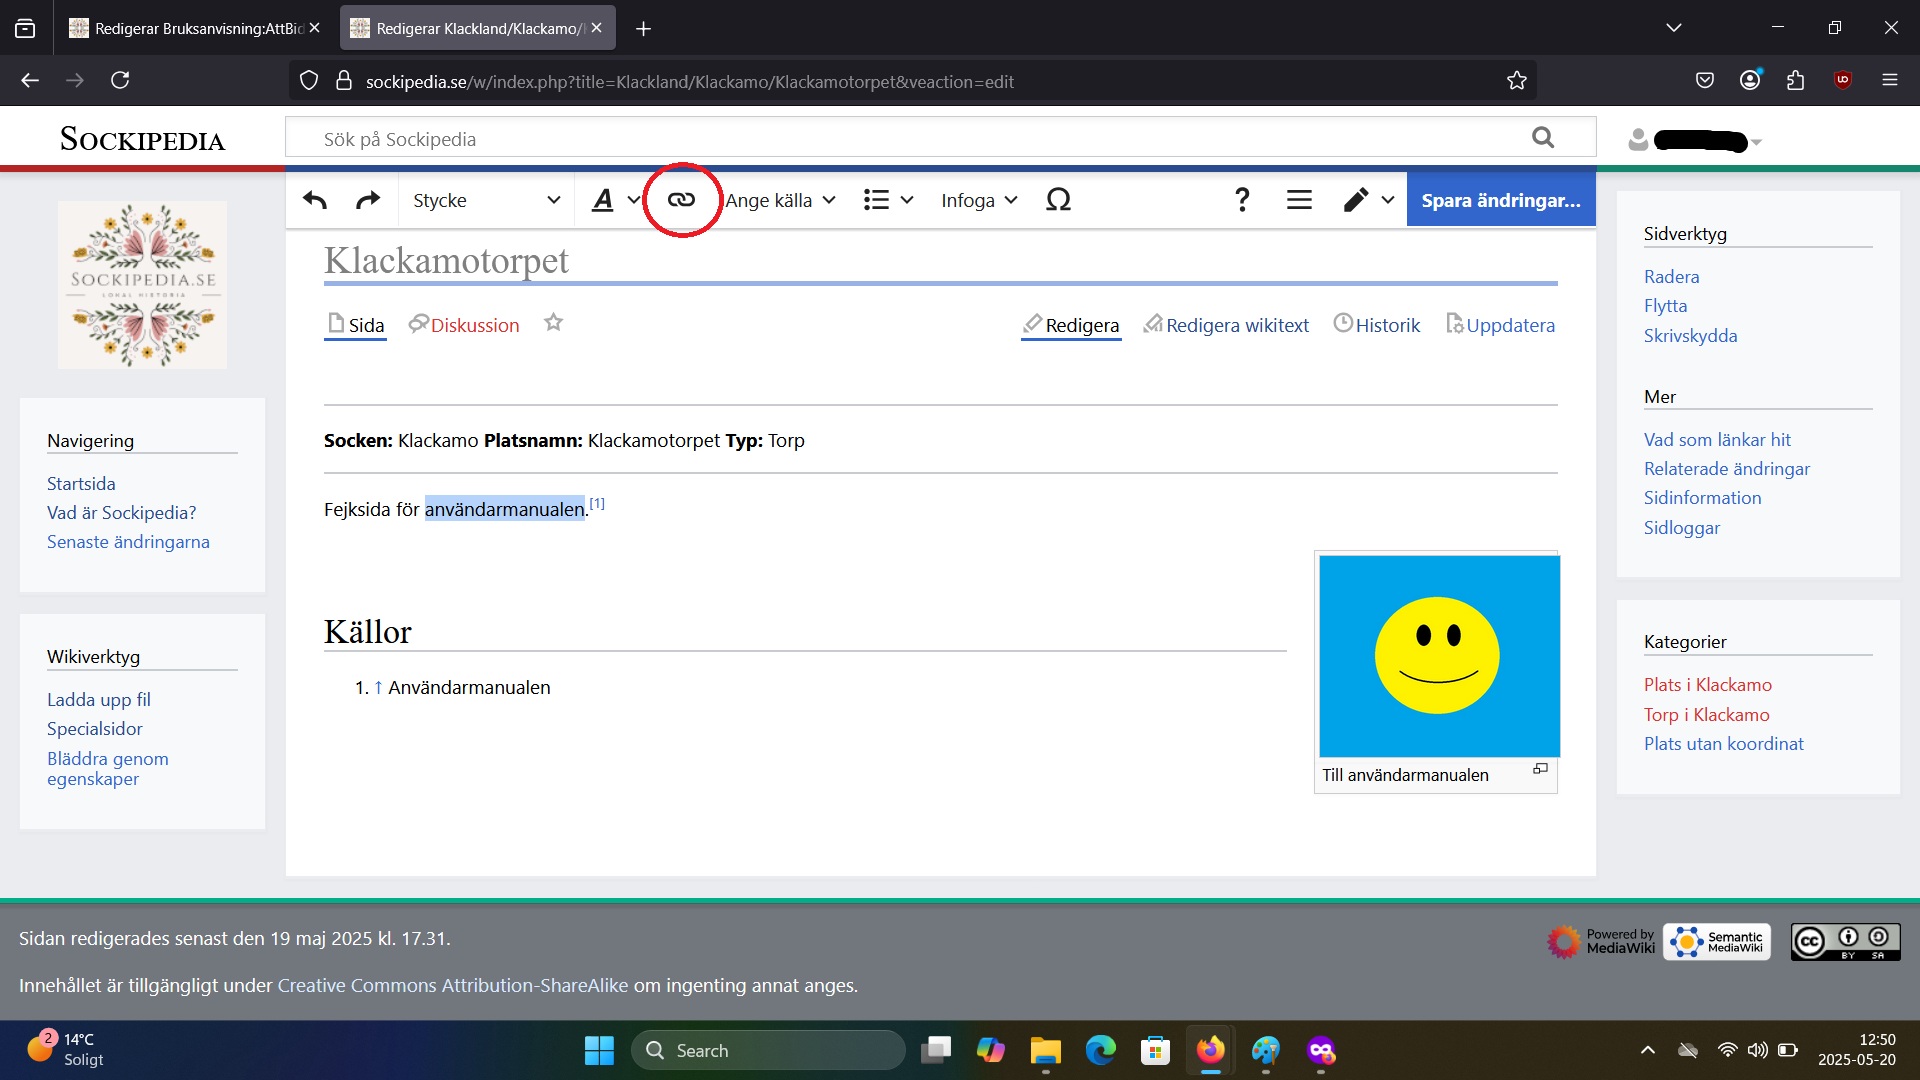Screen dimensions: 1920x1080
Task: Expand the Stycke paragraph format dropdown
Action: 486,200
